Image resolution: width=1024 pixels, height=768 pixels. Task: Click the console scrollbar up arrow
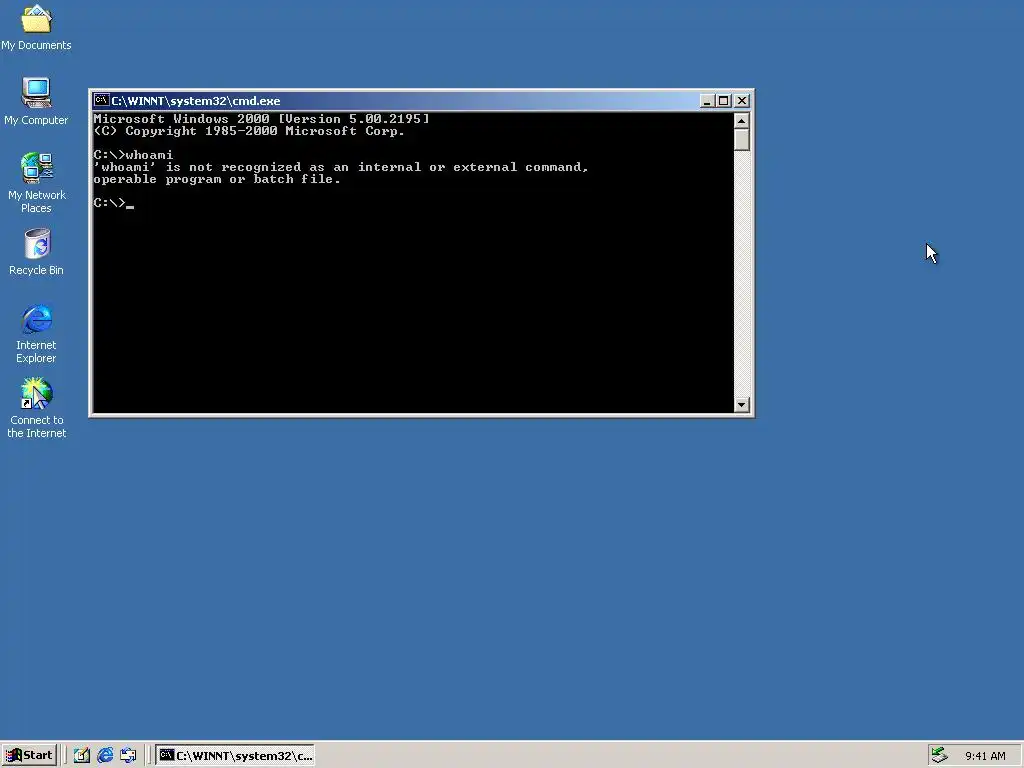tap(741, 121)
